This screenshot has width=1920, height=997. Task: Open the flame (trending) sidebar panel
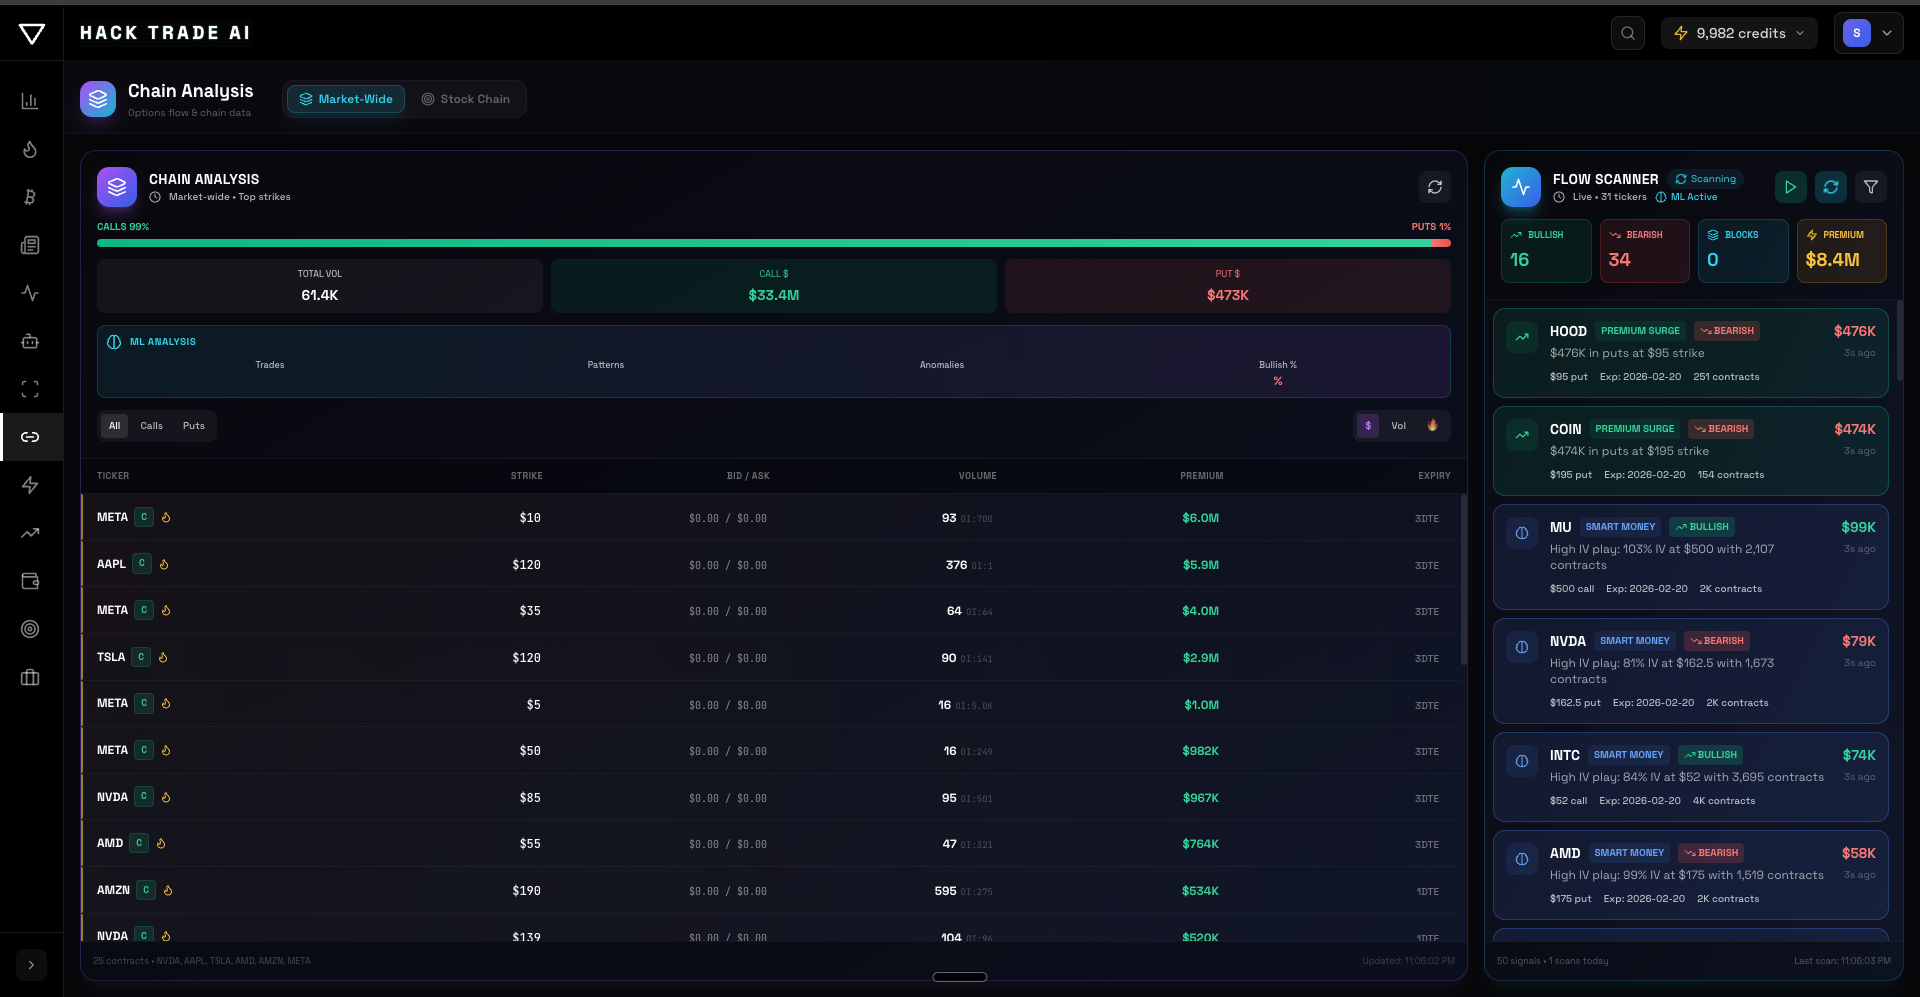click(x=30, y=149)
